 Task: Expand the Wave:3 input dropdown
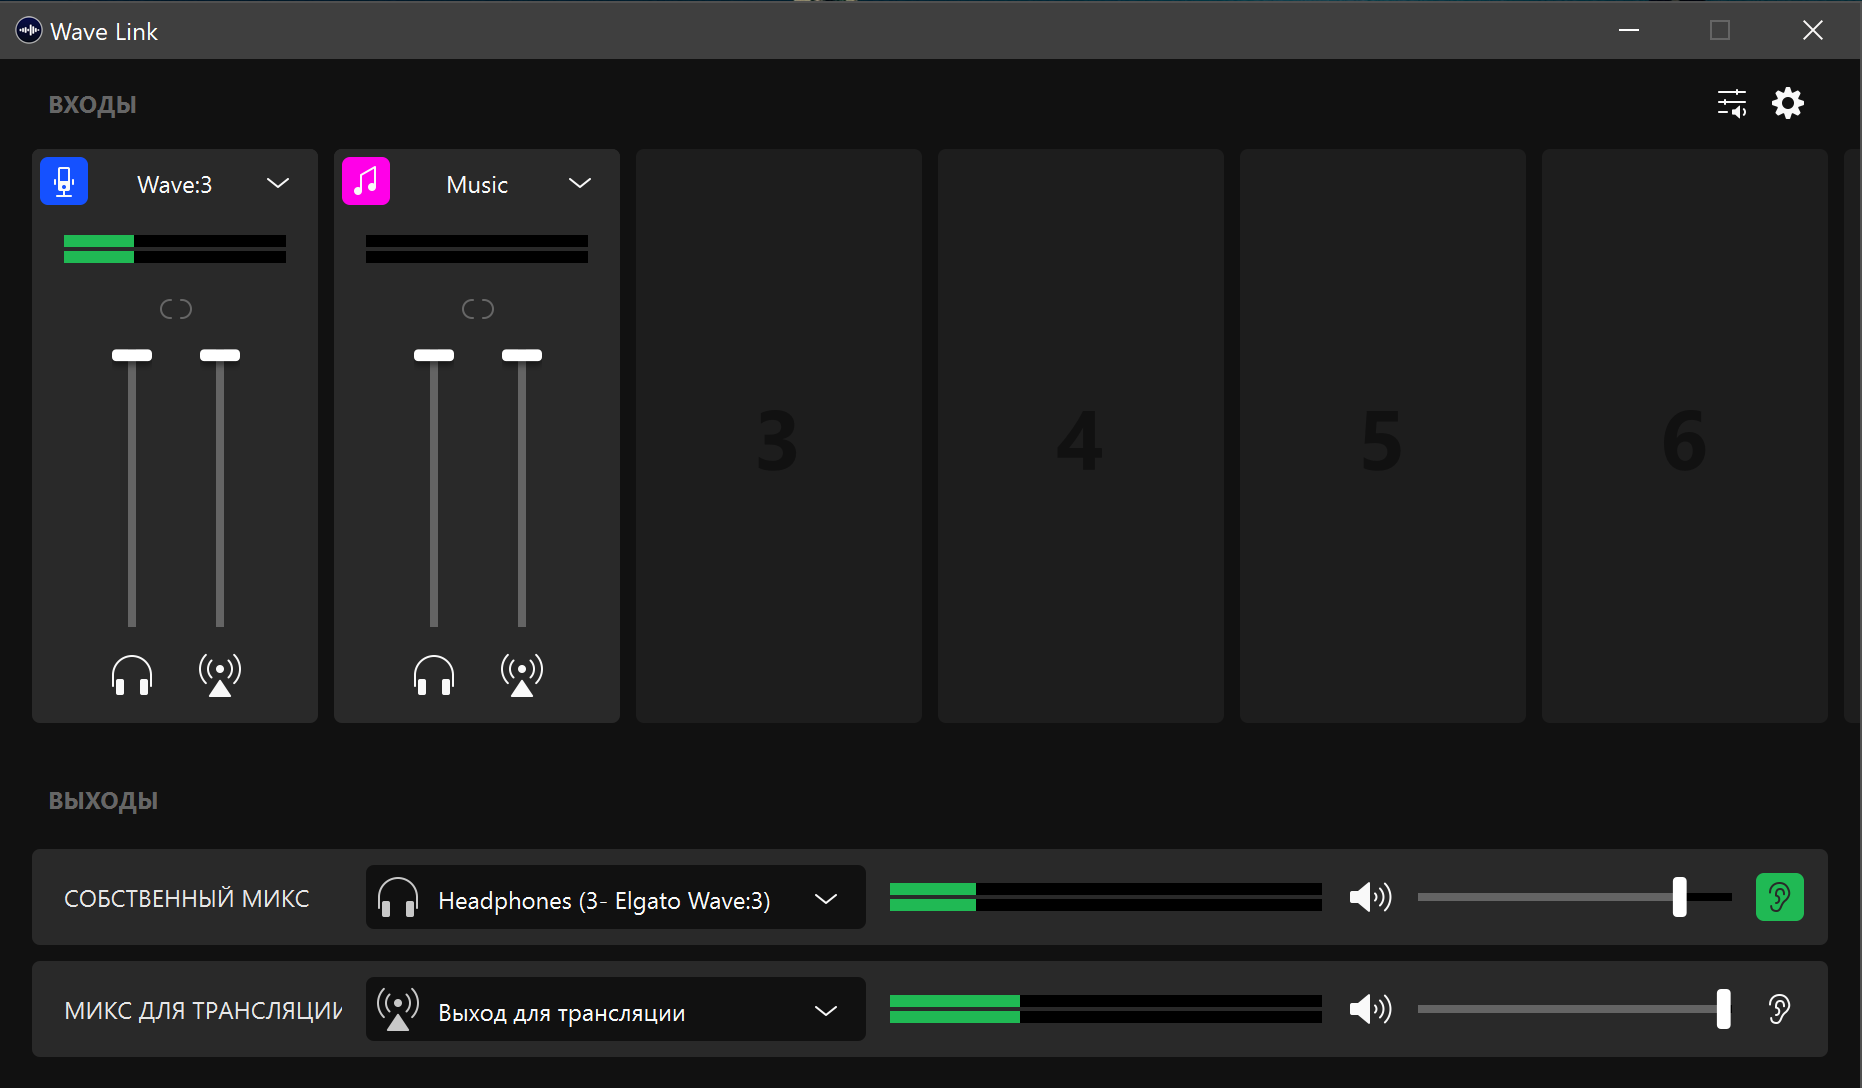[278, 184]
